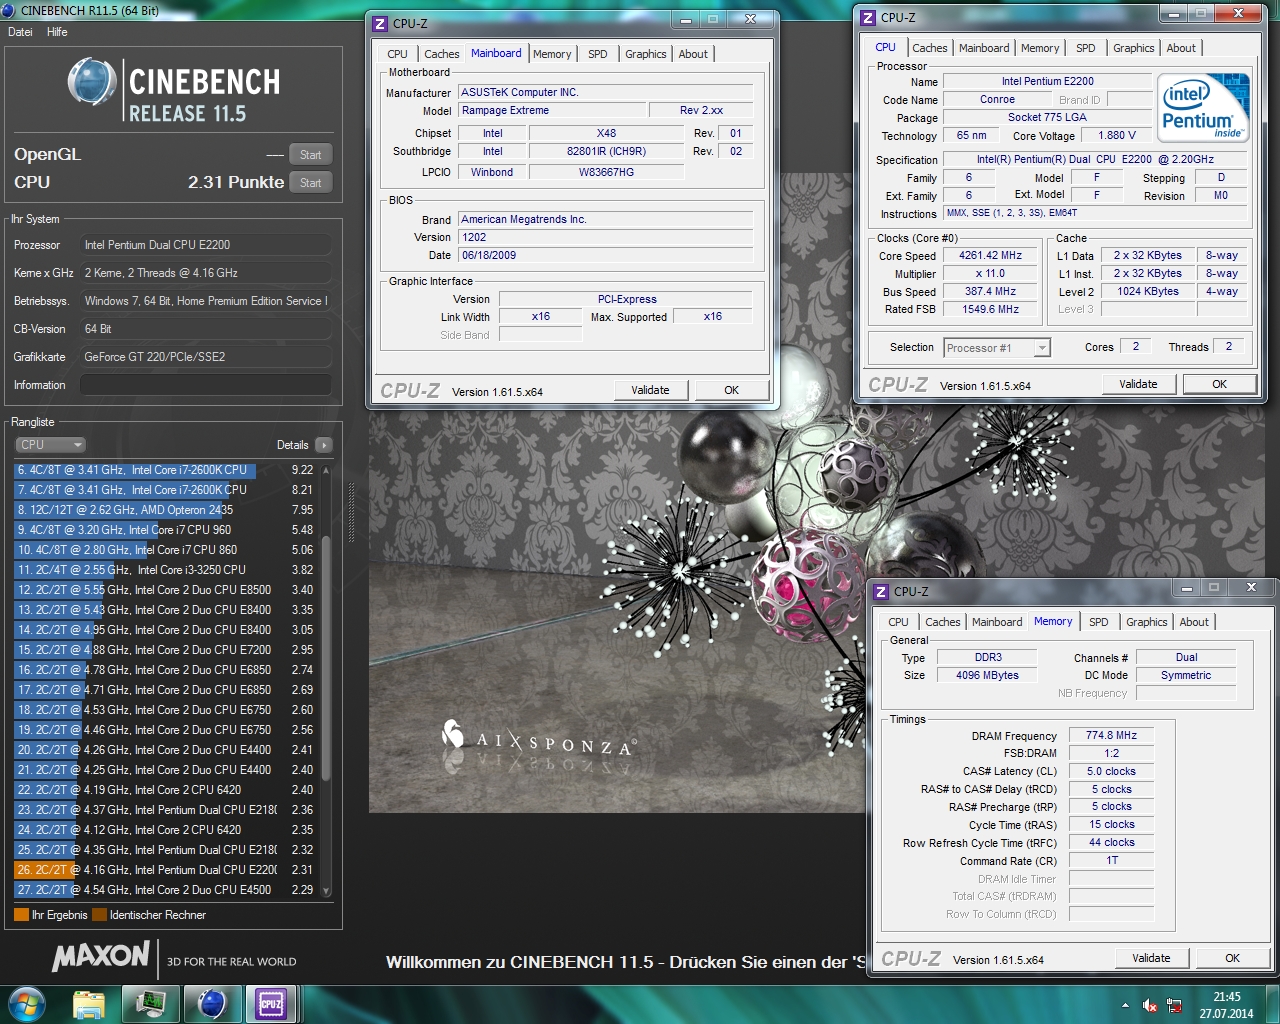Click the BIOS date 06/18/2009 field

point(606,256)
